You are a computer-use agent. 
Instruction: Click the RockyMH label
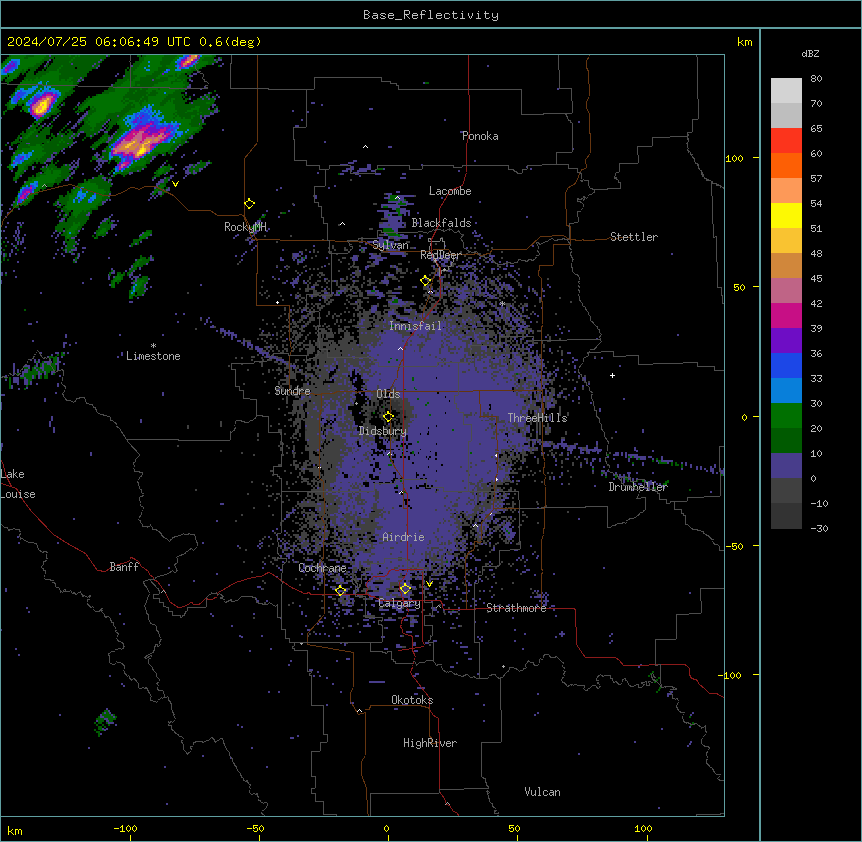(x=245, y=227)
